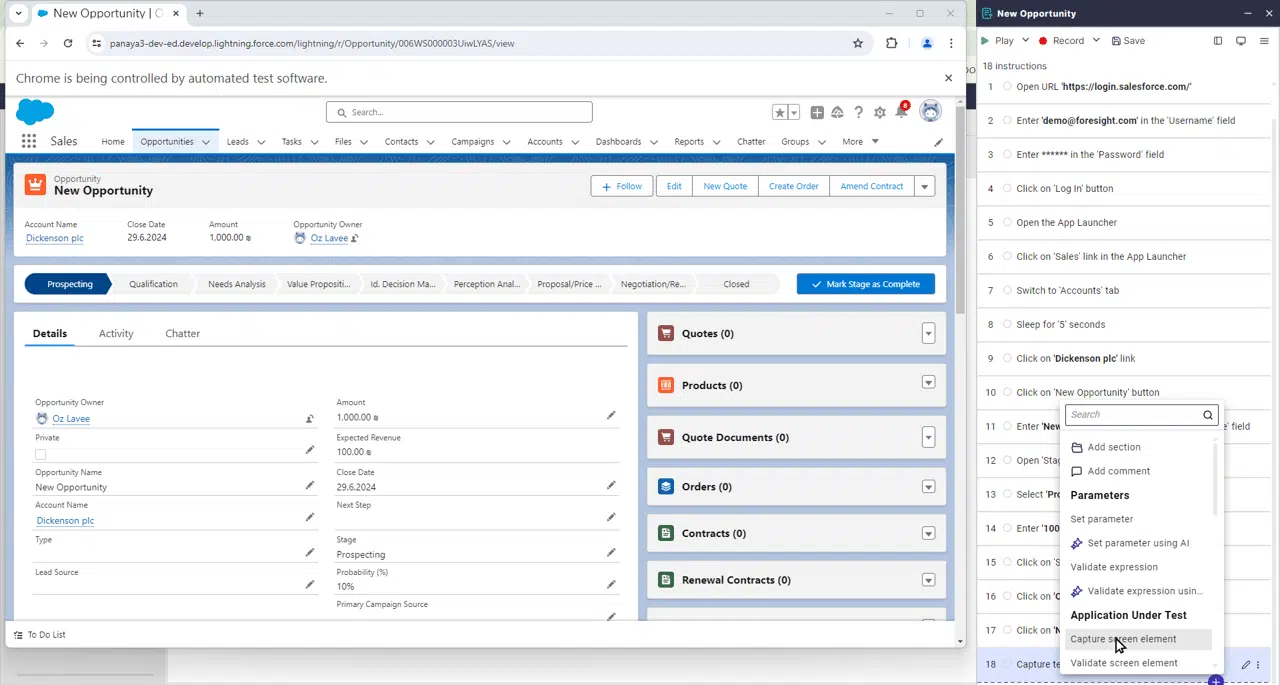Switch to the Chatter tab in record

click(182, 333)
